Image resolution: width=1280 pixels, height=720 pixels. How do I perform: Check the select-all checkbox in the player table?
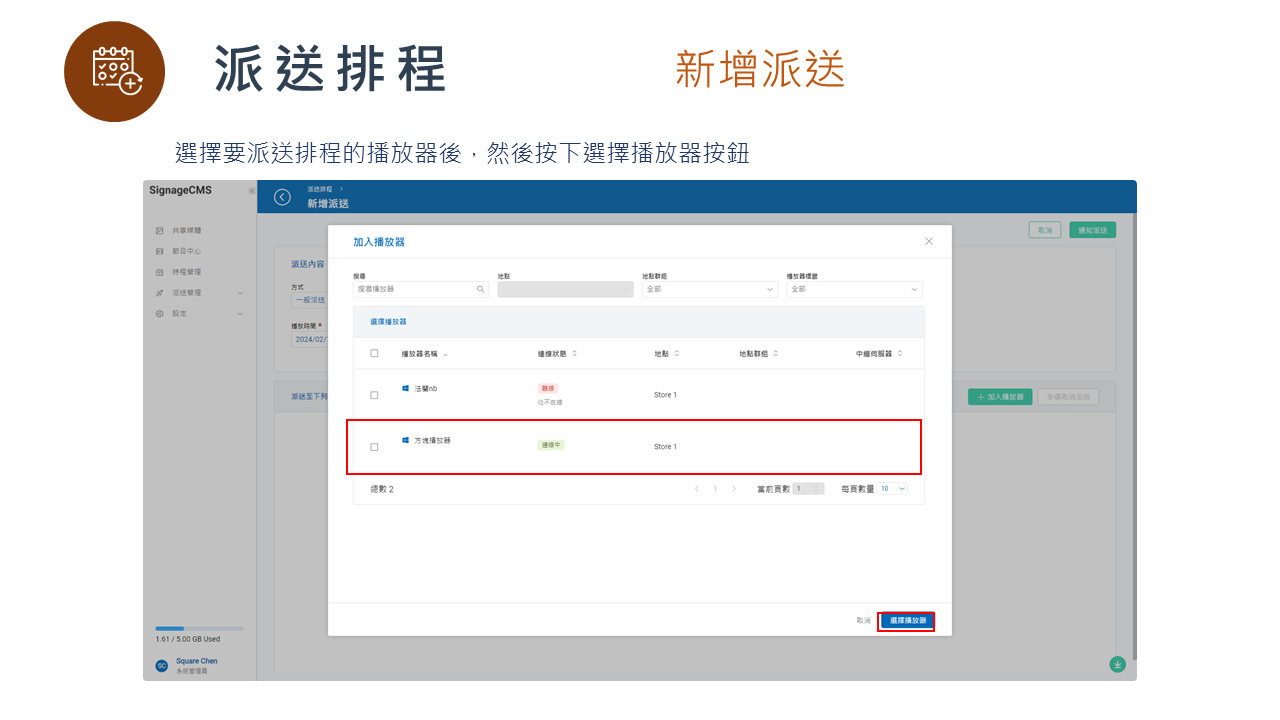(x=374, y=353)
